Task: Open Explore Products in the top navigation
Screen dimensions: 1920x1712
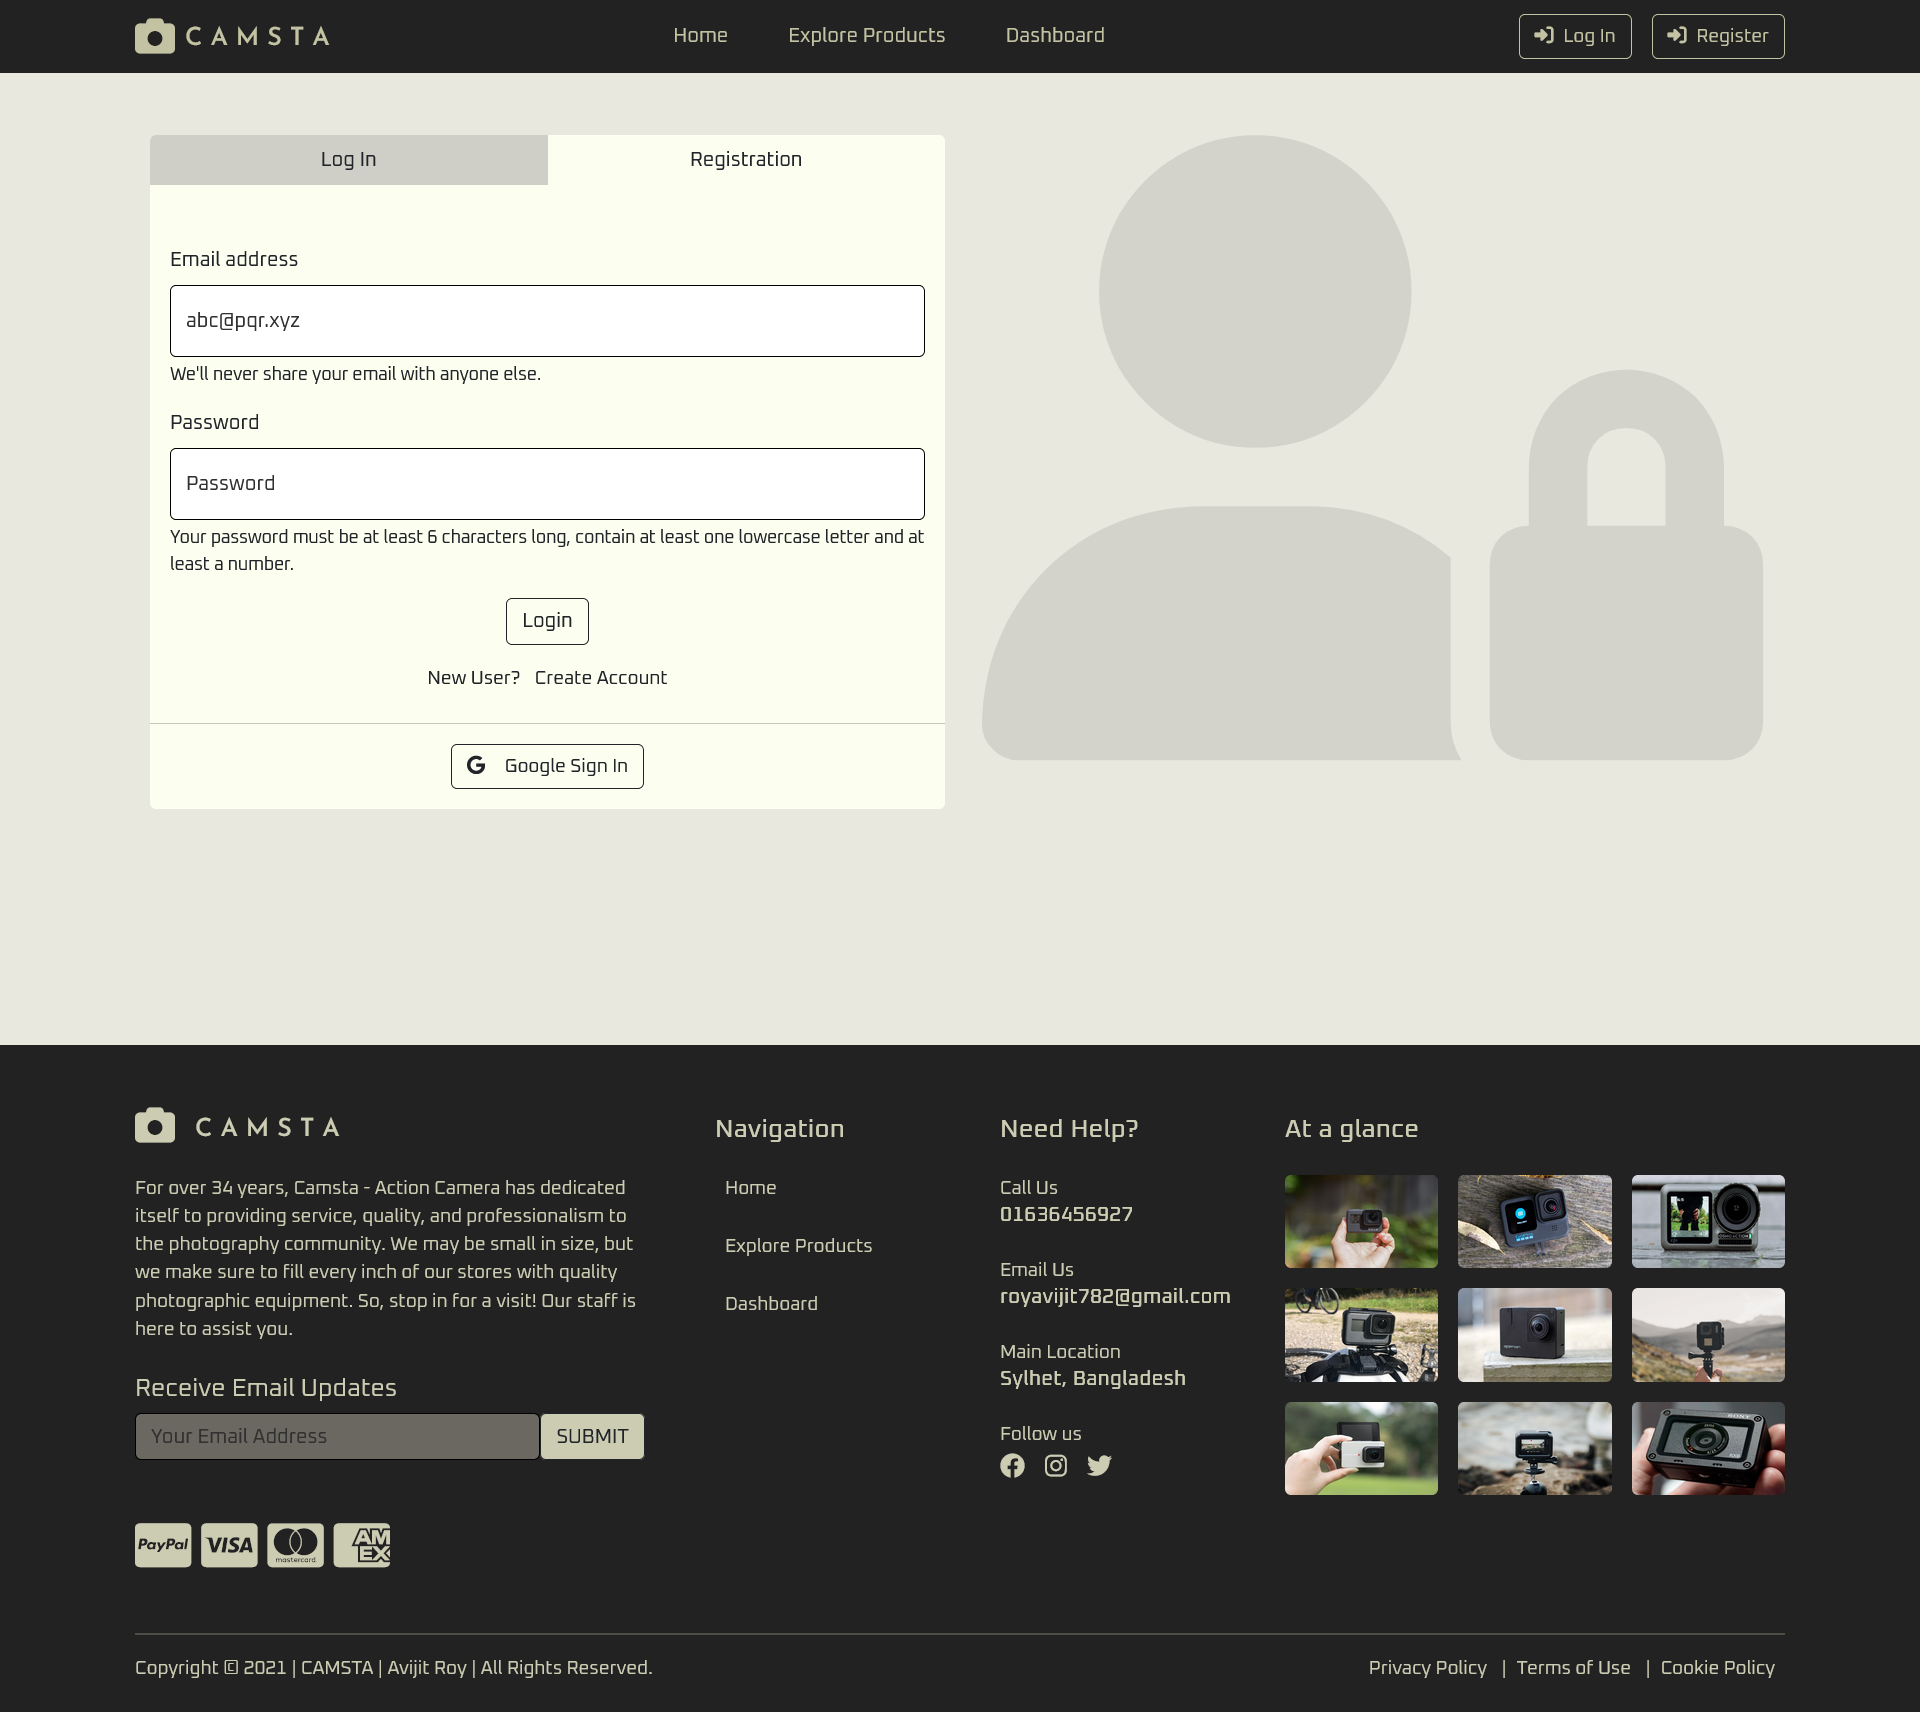Action: tap(866, 36)
